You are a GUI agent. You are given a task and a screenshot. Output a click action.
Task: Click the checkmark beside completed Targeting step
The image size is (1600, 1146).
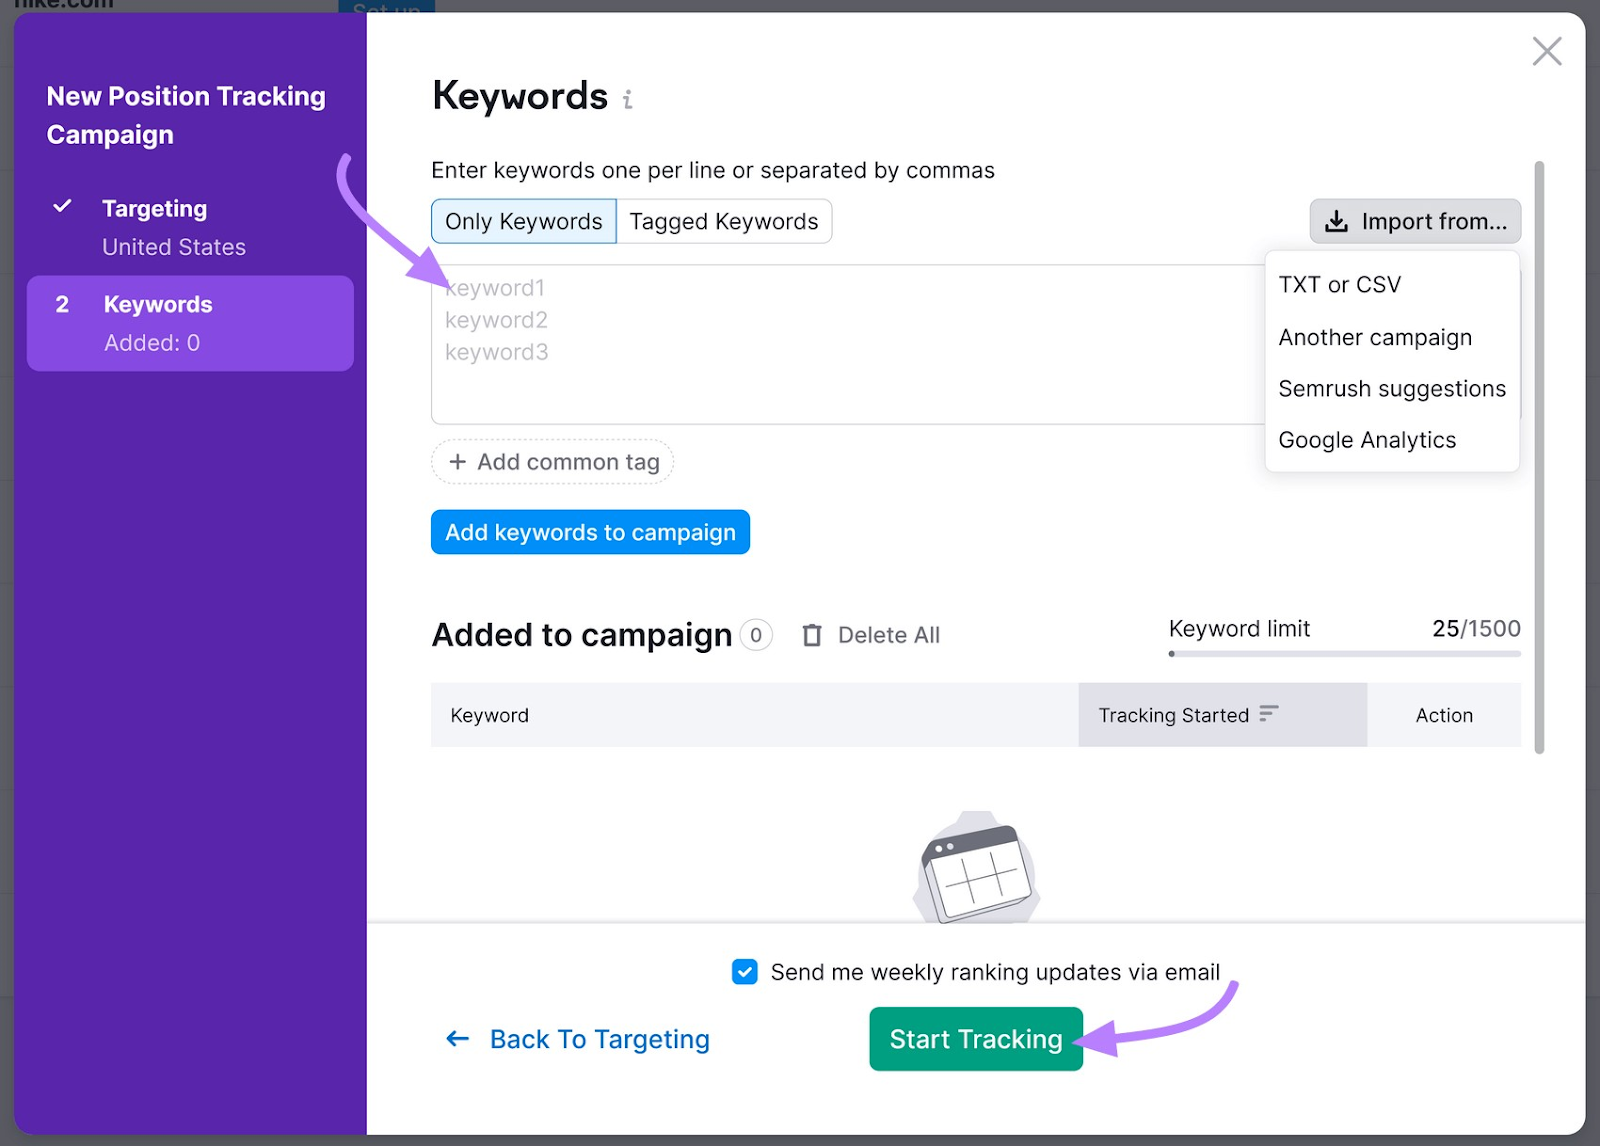pyautogui.click(x=63, y=207)
